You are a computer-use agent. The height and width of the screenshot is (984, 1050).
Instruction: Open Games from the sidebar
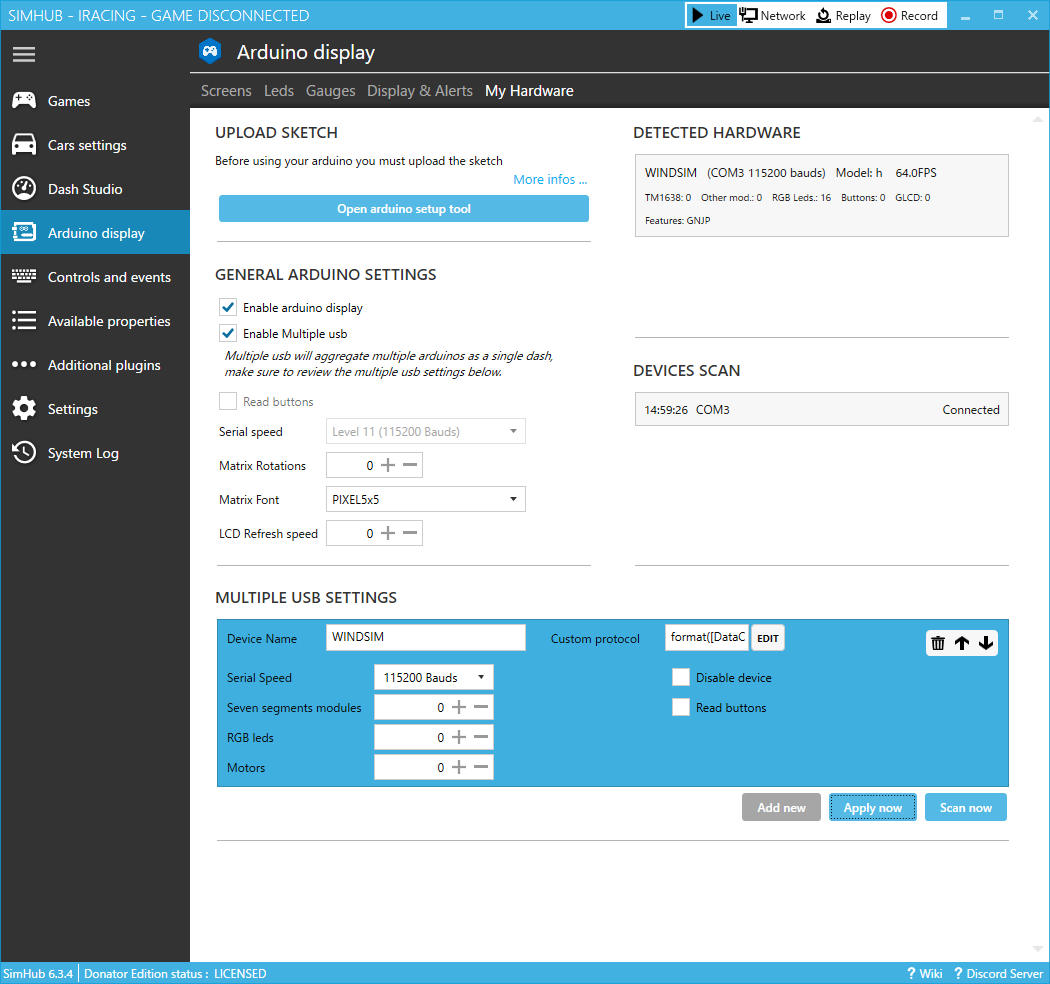pos(95,101)
